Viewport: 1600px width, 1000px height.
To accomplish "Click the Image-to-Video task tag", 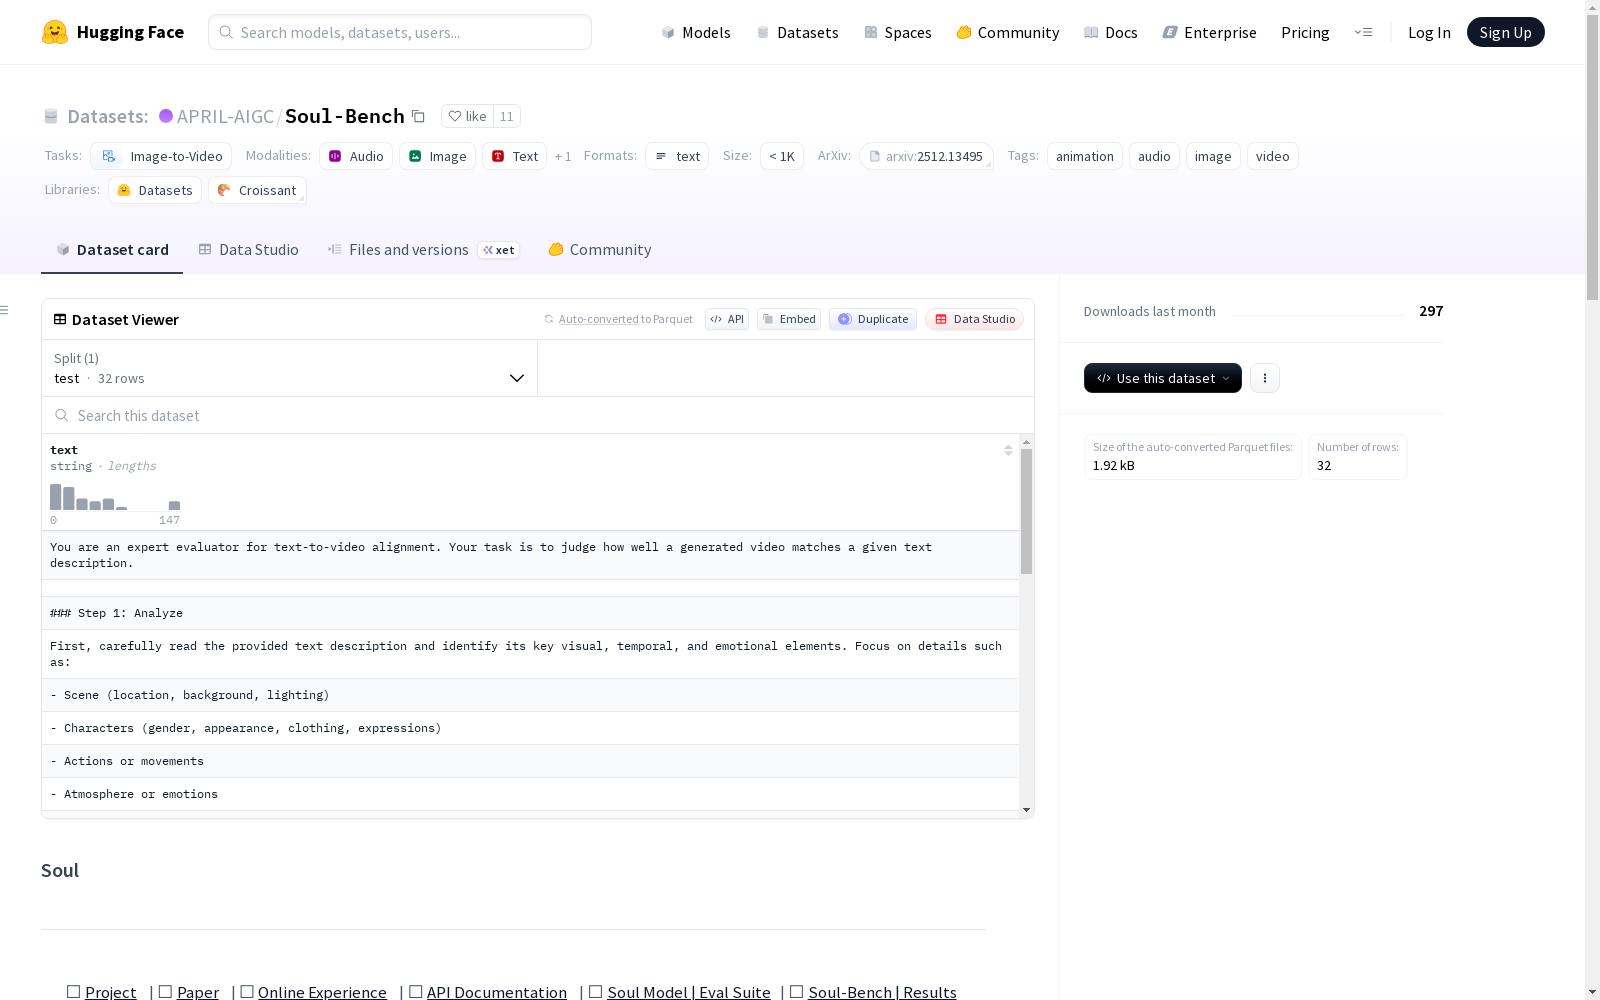I will click(x=161, y=156).
